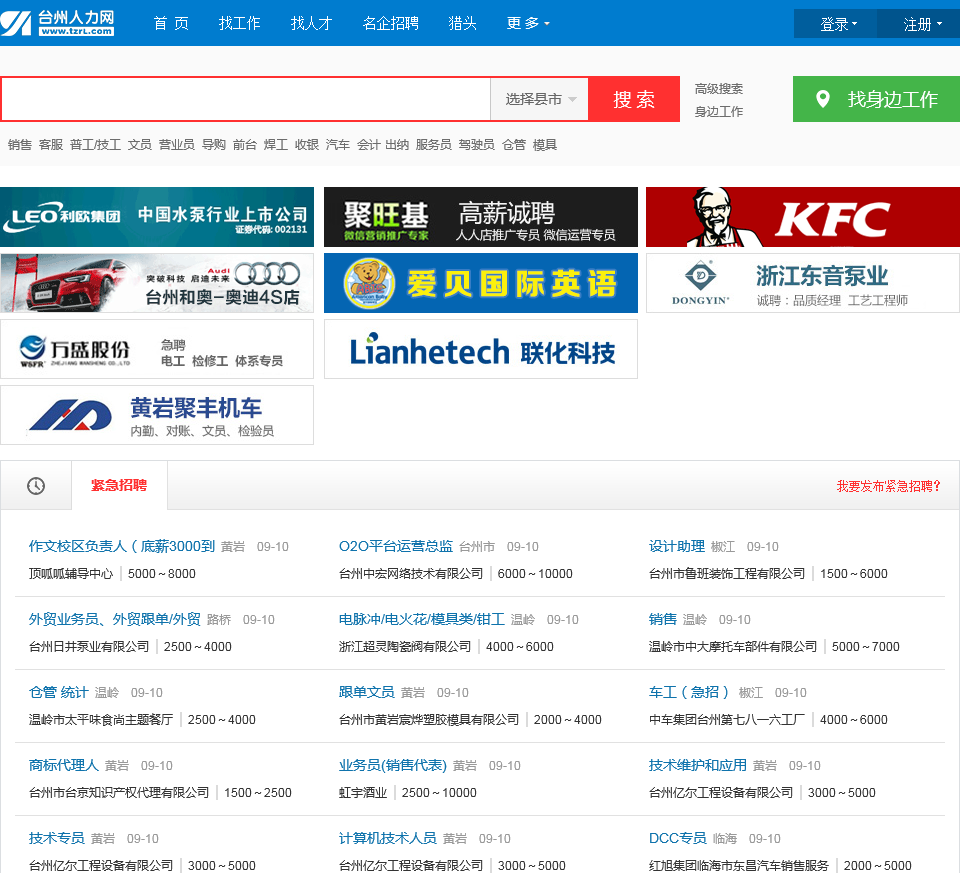Click the 汽车 hot keyword

338,145
